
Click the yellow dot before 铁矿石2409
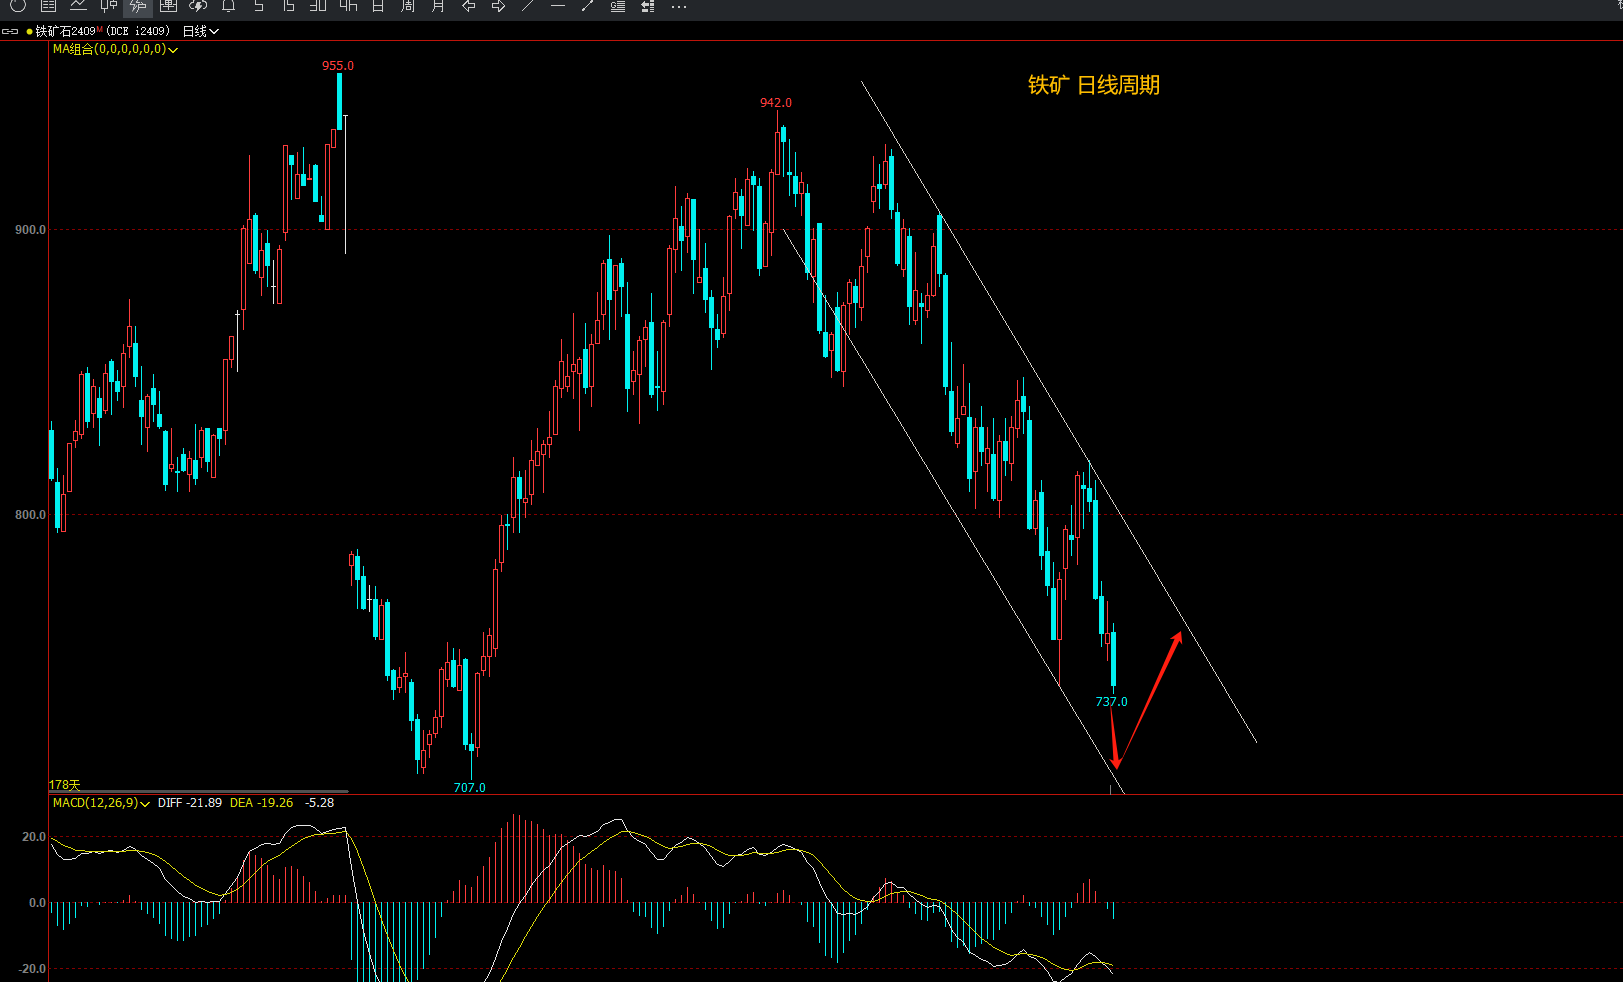click(x=29, y=32)
